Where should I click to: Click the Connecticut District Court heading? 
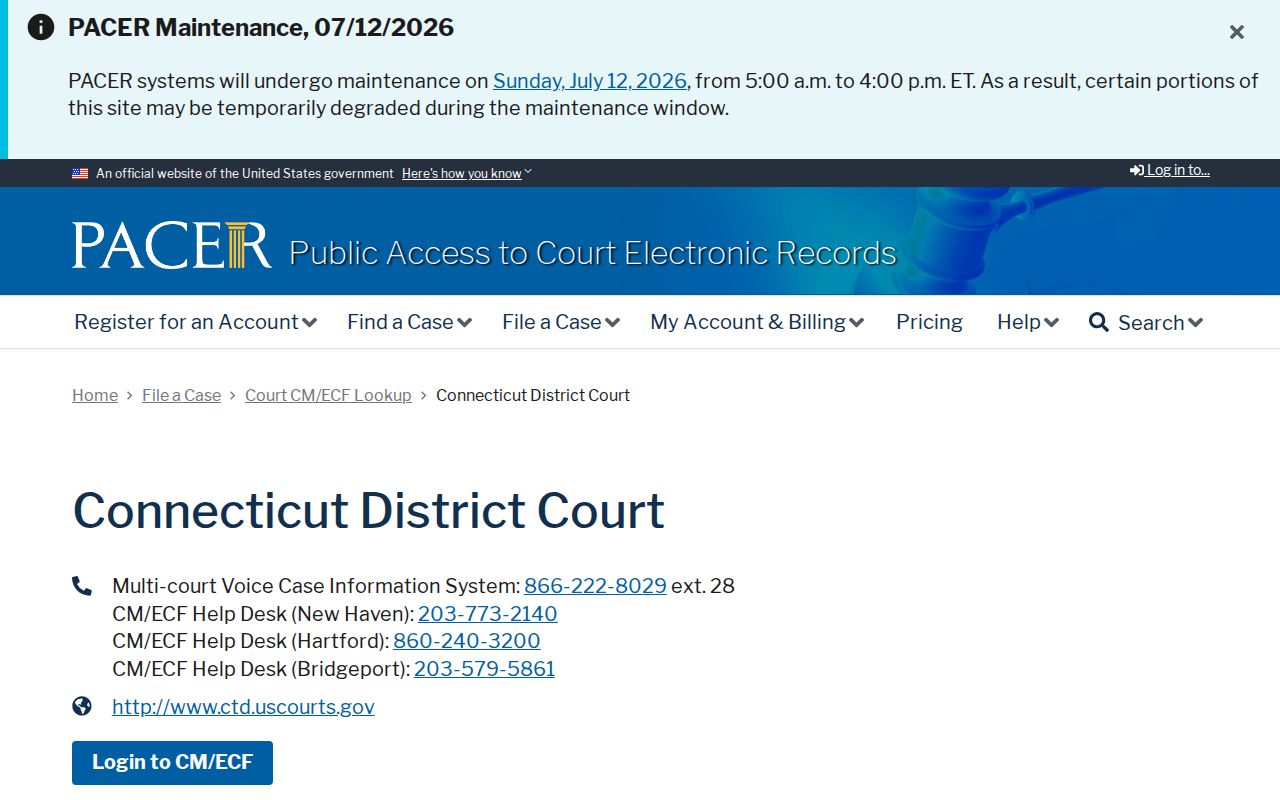(369, 510)
